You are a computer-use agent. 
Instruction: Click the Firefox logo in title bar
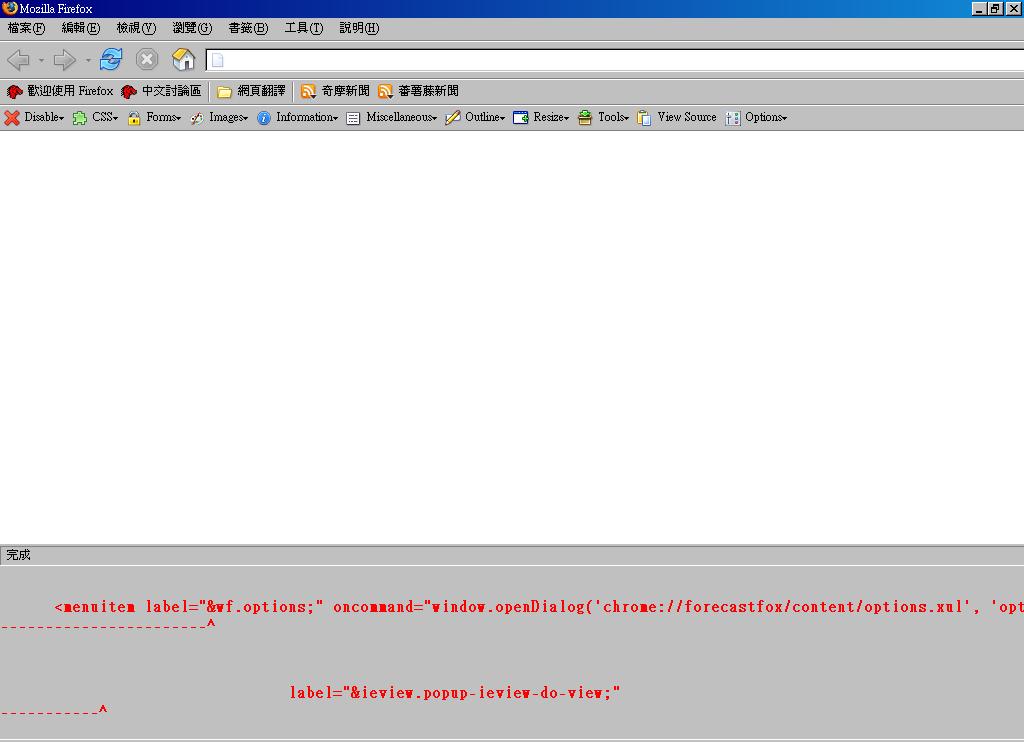pos(9,8)
